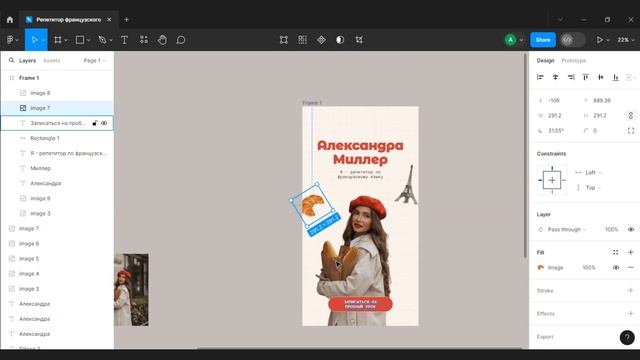Click the Create component icon
Screen dimensions: 640x360
tap(302, 40)
